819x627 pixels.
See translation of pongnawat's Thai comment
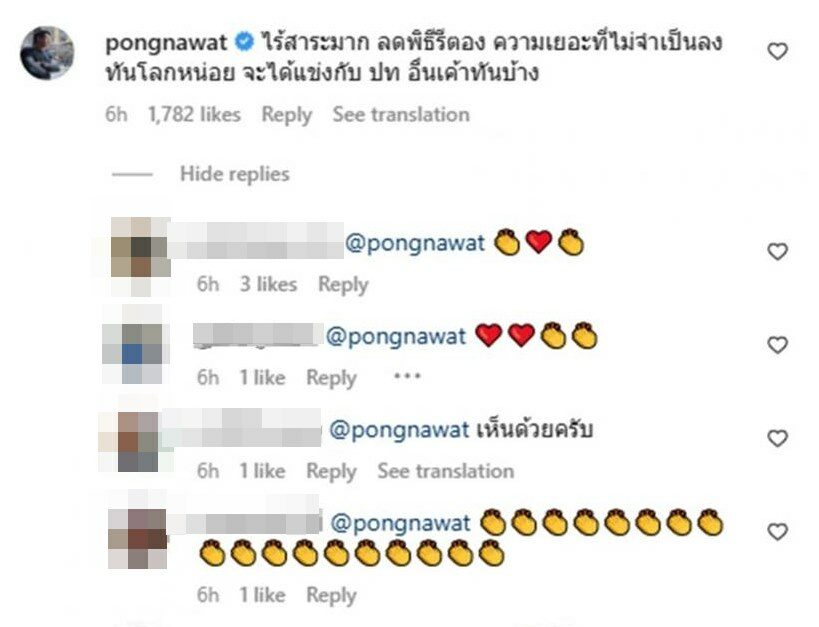(401, 114)
